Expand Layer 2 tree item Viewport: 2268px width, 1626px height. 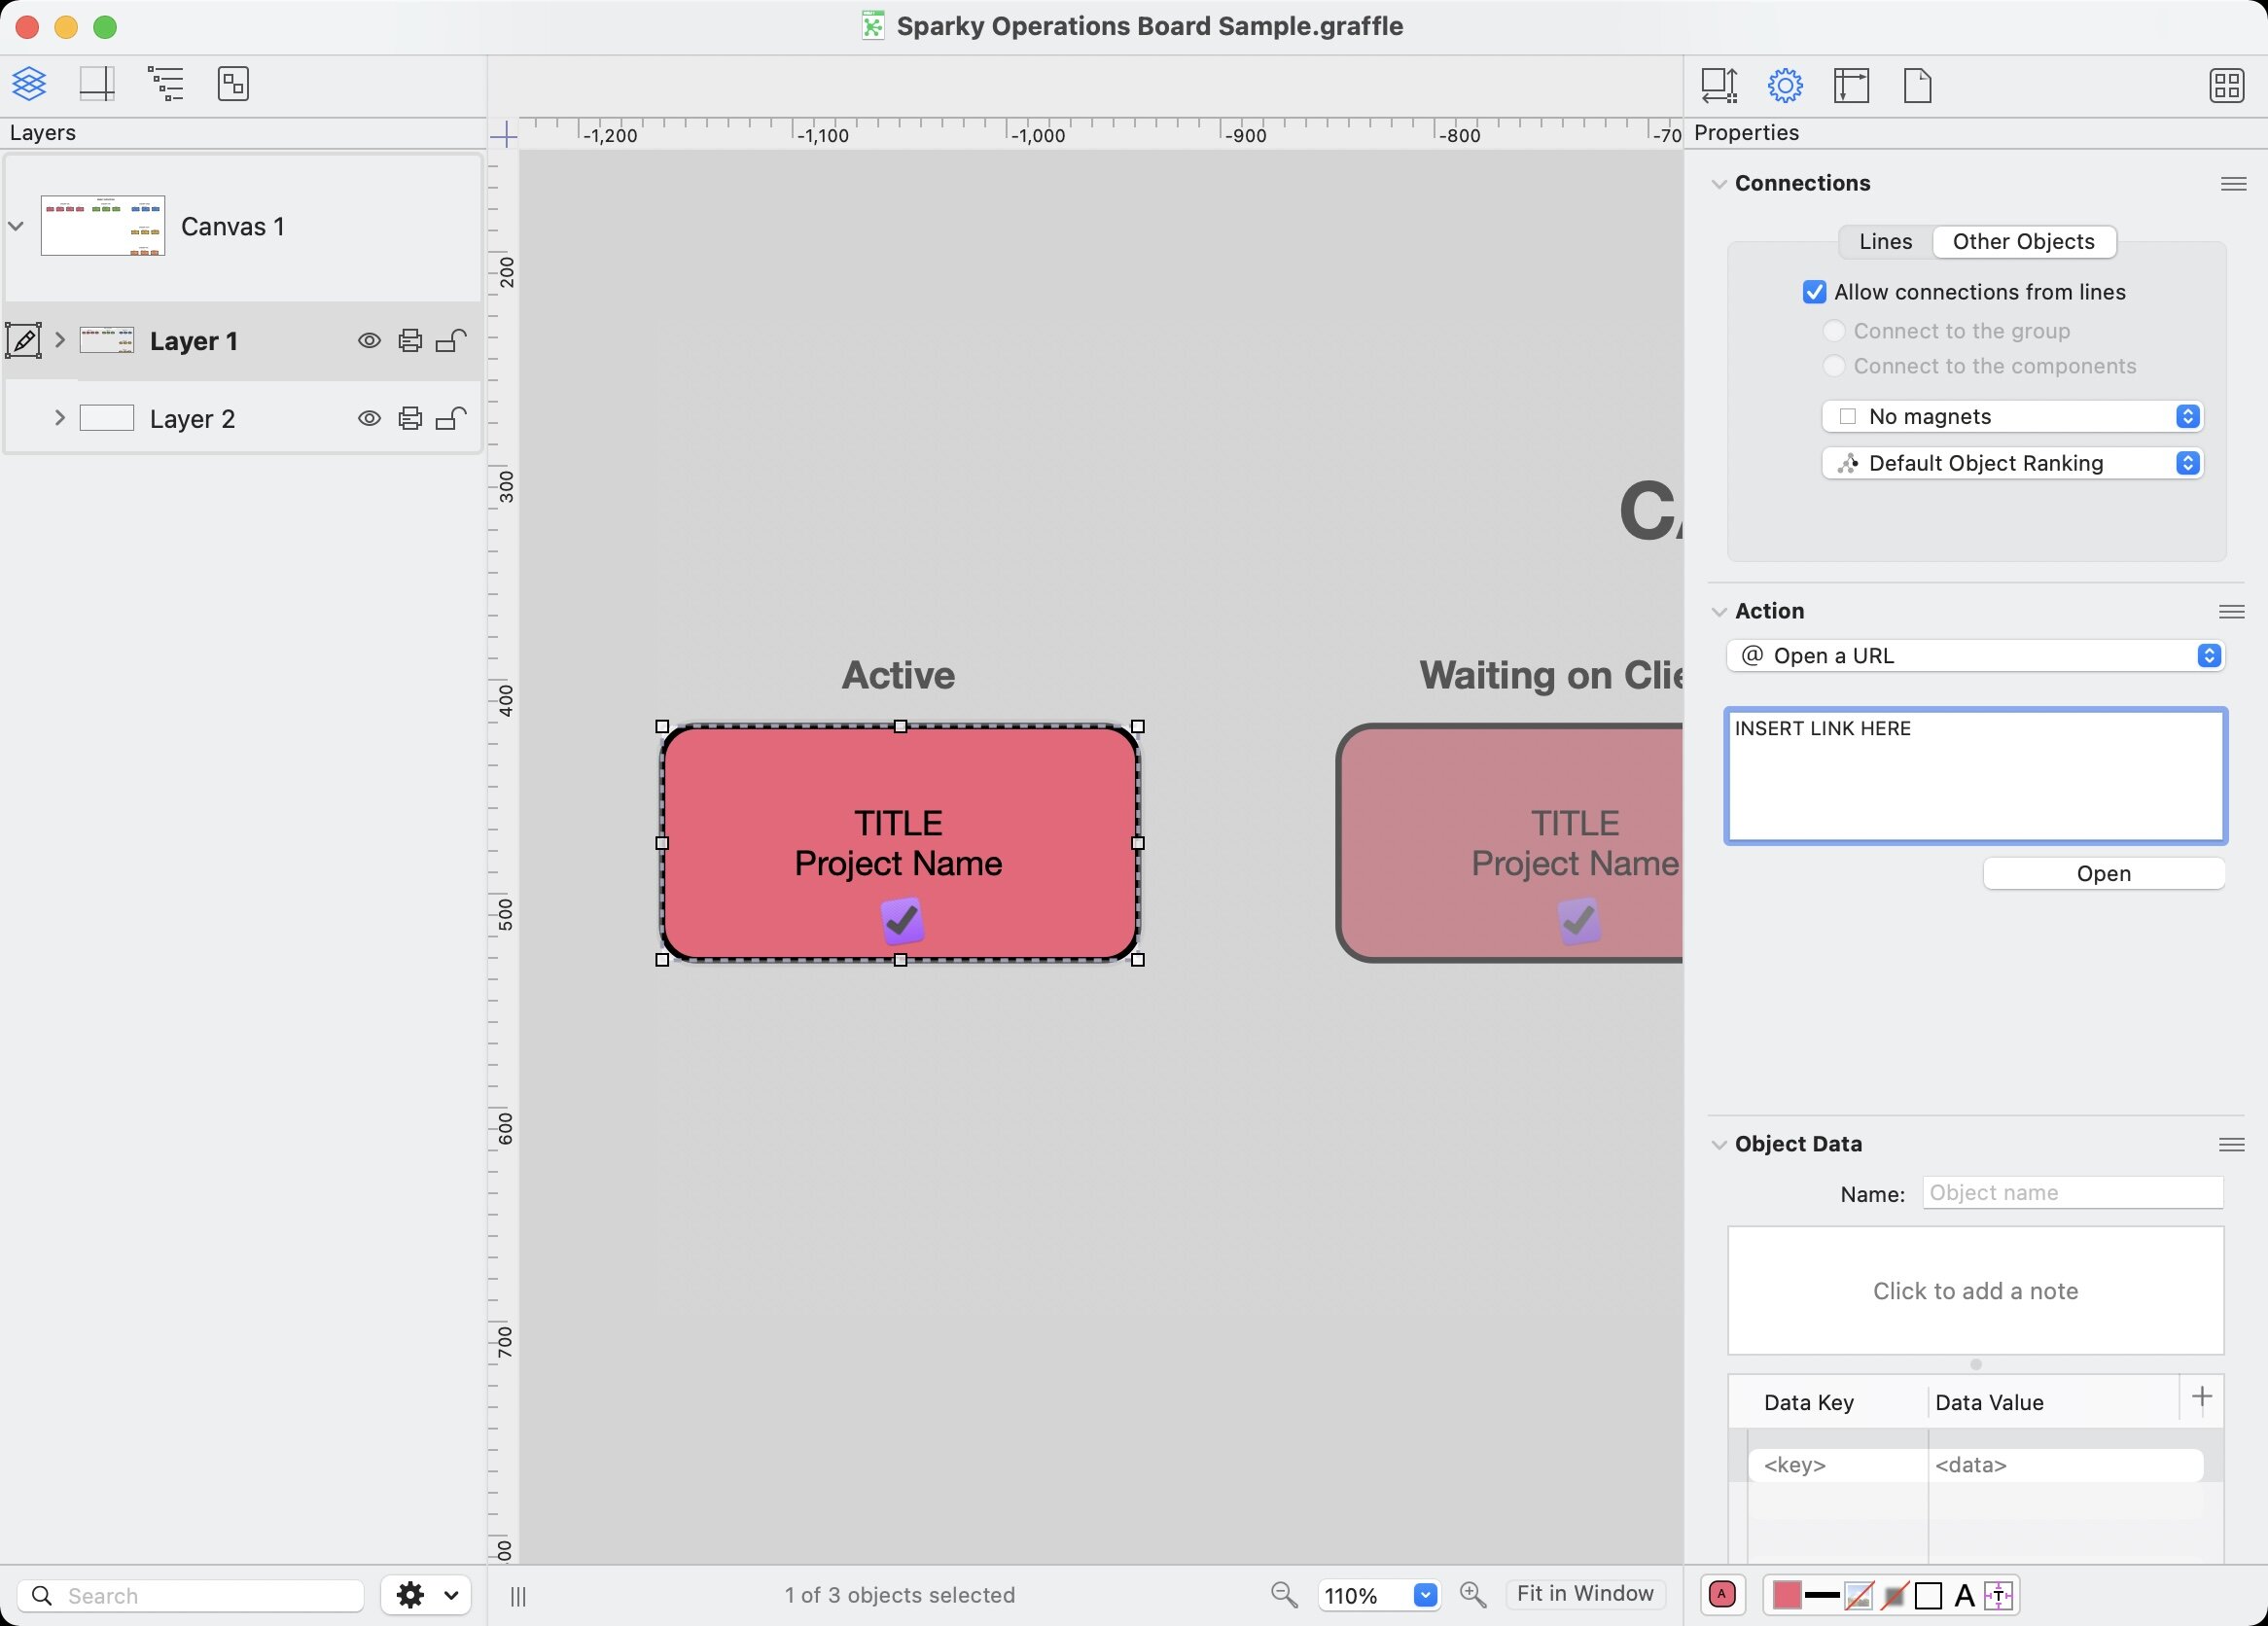[58, 419]
